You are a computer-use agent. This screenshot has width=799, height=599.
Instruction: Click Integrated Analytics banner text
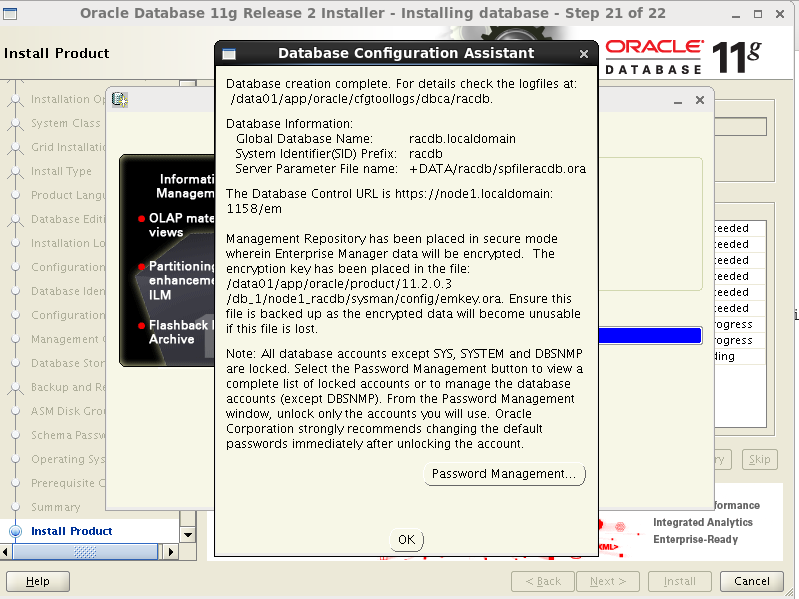pos(703,523)
